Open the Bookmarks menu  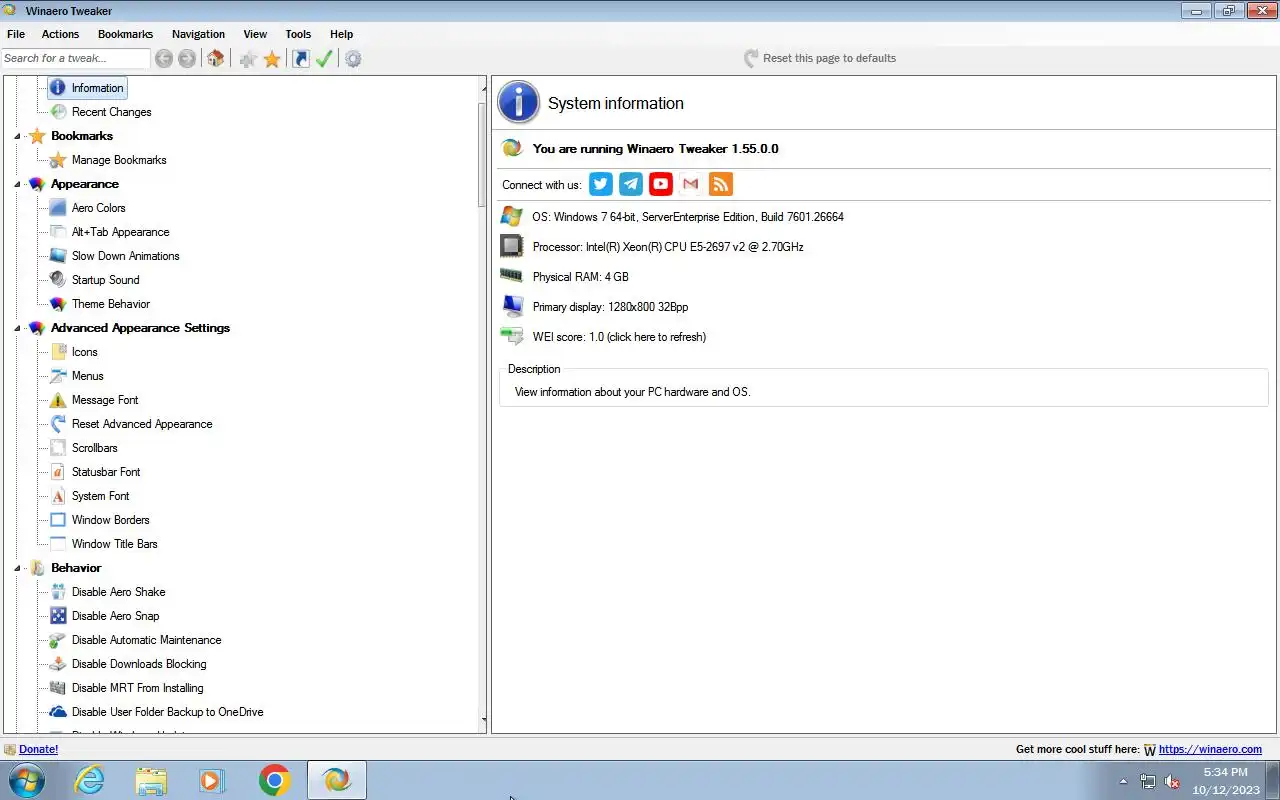pyautogui.click(x=125, y=34)
